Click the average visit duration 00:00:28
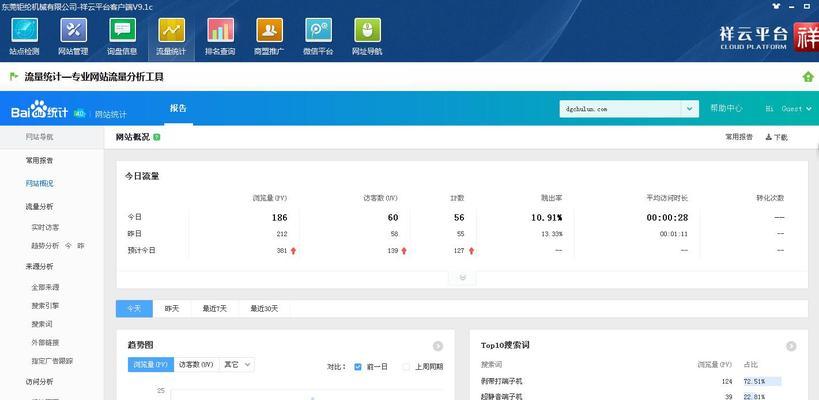819x400 pixels. [x=667, y=218]
